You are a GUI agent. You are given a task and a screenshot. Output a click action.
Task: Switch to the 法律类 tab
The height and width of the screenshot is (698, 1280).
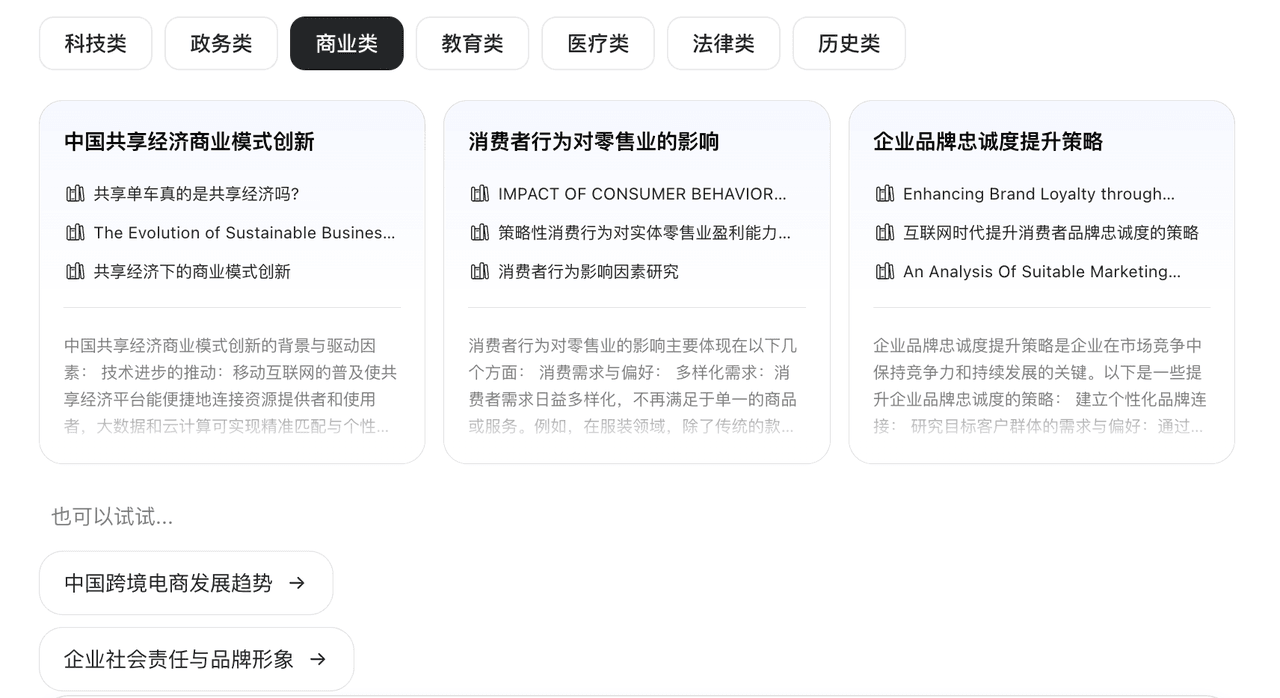pos(723,44)
